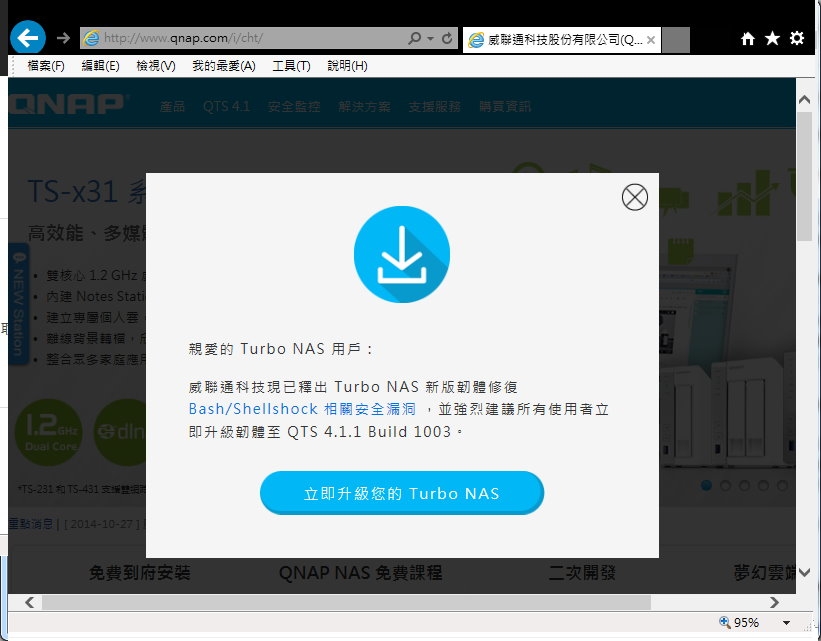Click the 免費到府安裝 heading
821x641 pixels.
(139, 572)
